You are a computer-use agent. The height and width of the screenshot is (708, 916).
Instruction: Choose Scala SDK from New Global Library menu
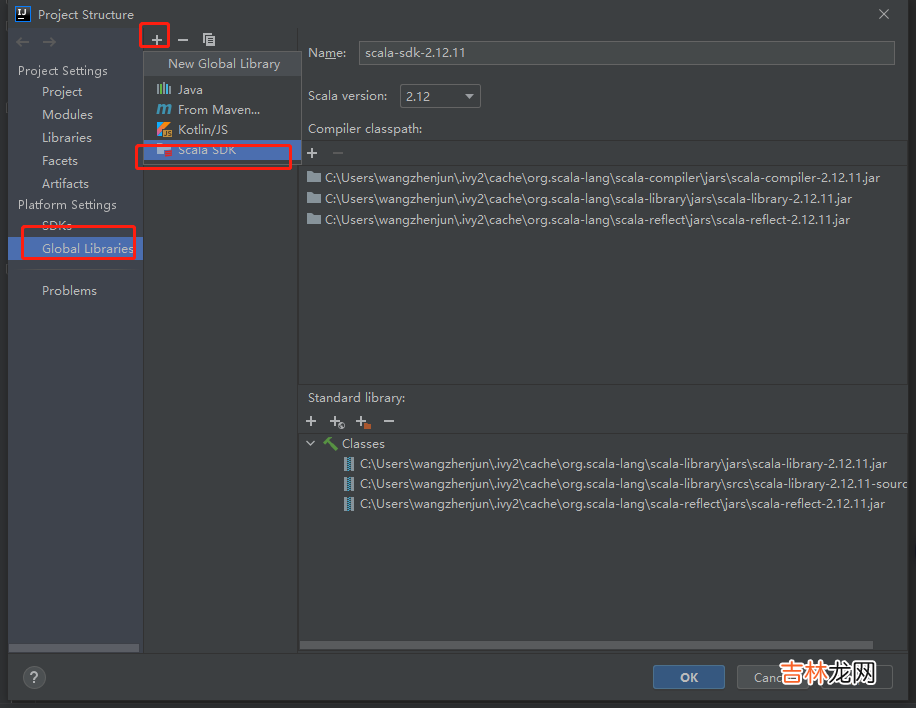[x=207, y=150]
